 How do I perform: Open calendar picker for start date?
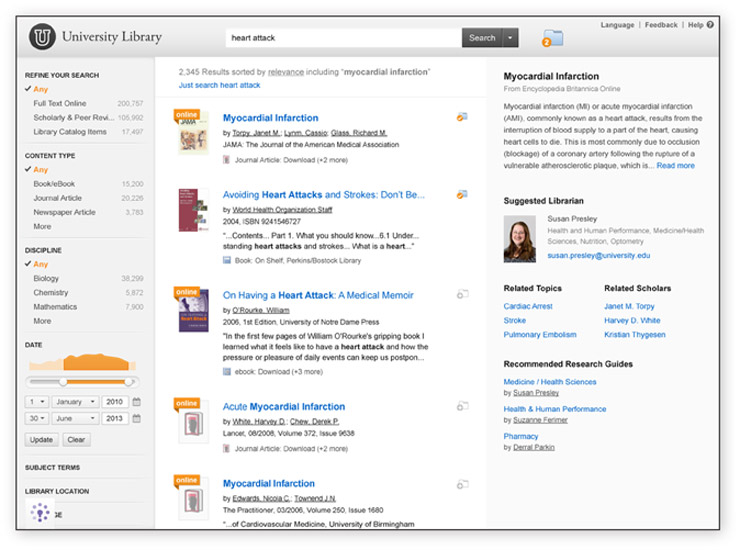[136, 402]
